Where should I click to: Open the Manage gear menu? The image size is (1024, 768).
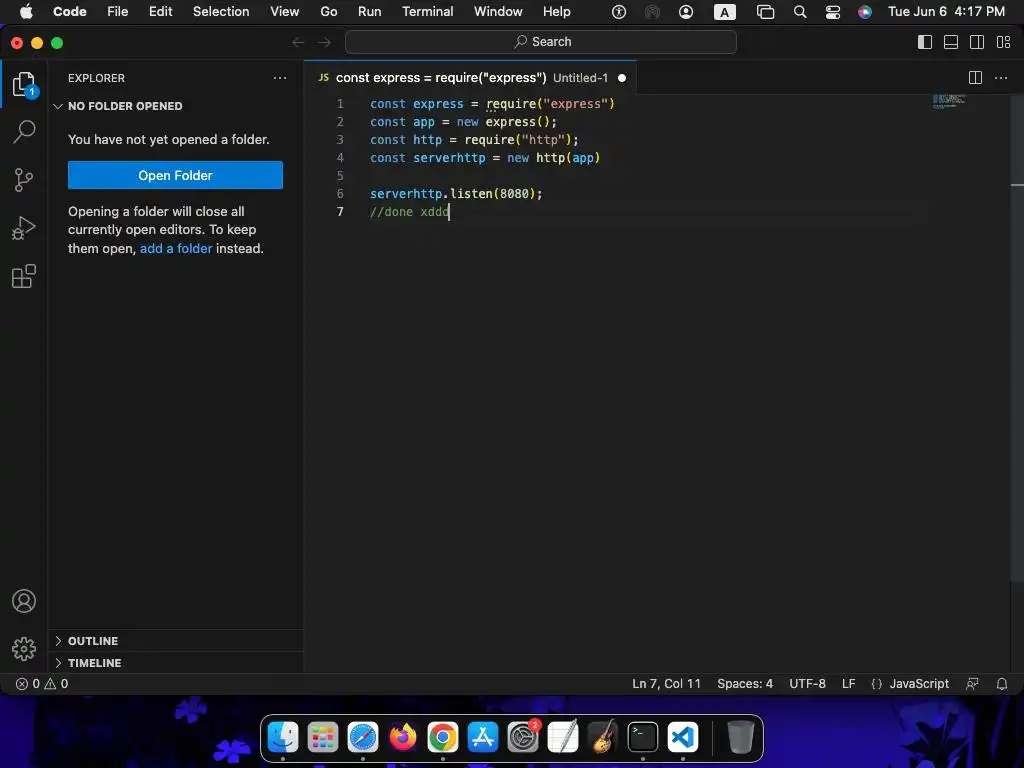[24, 648]
